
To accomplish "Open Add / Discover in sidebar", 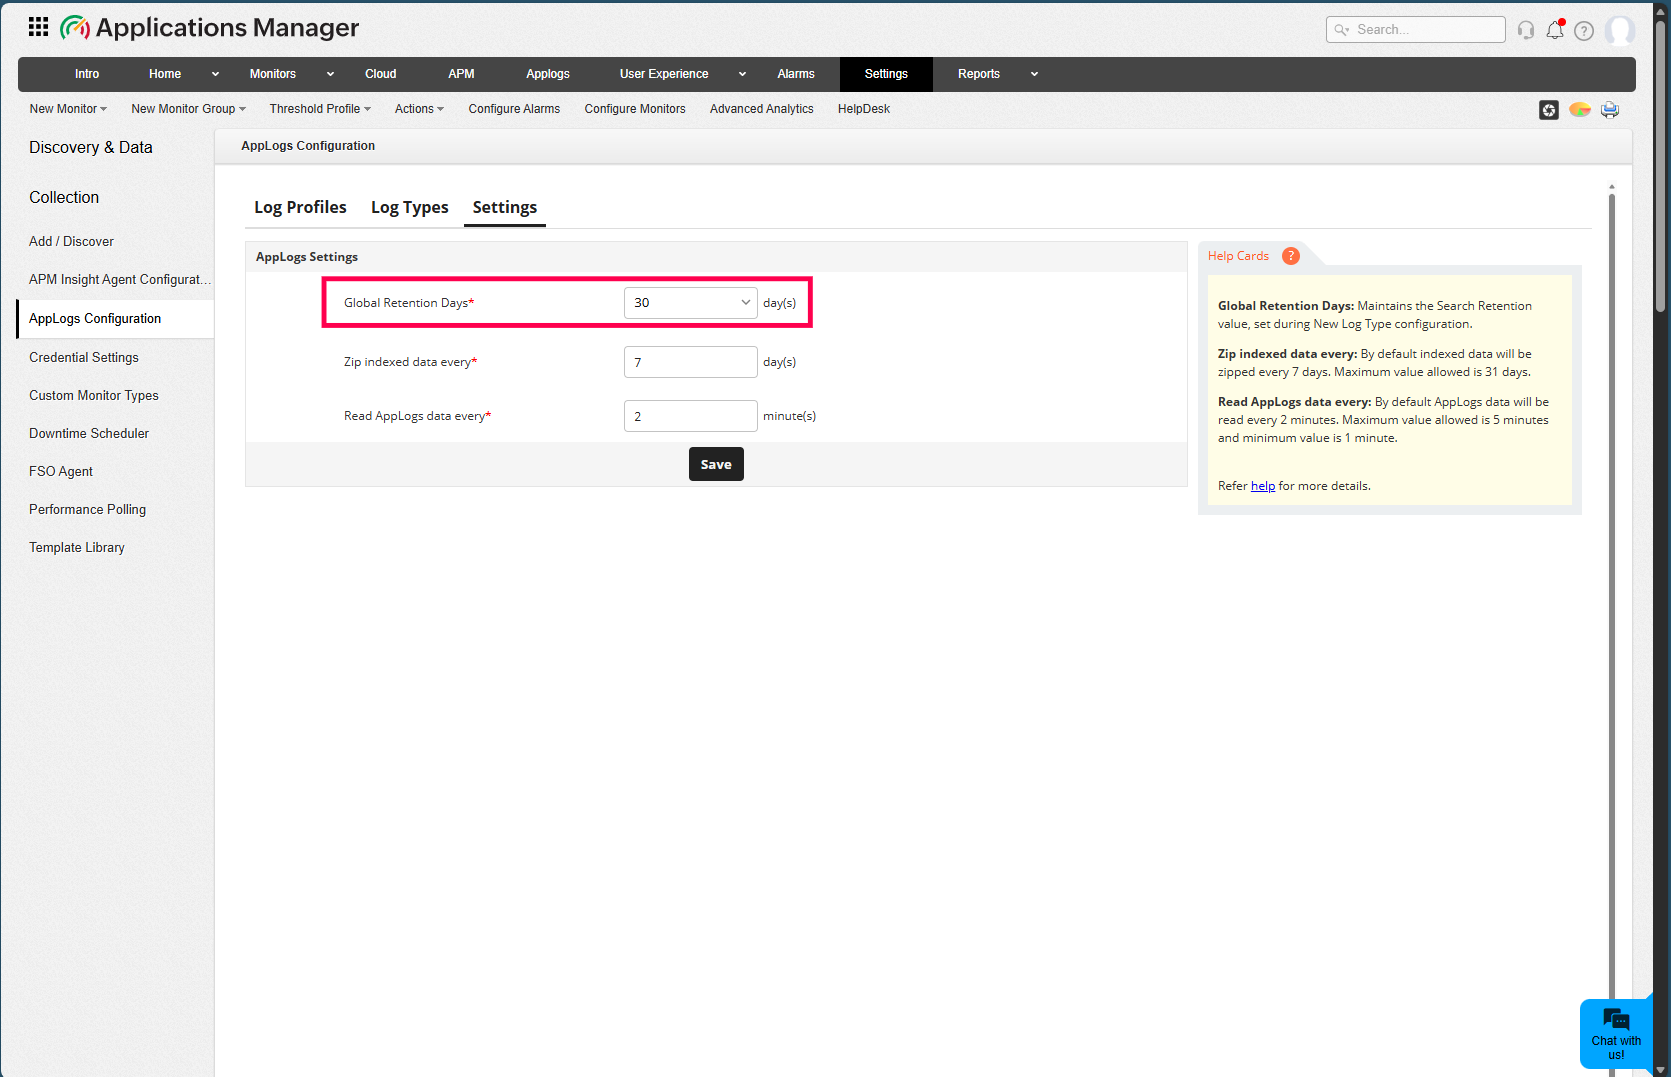I will pos(71,242).
